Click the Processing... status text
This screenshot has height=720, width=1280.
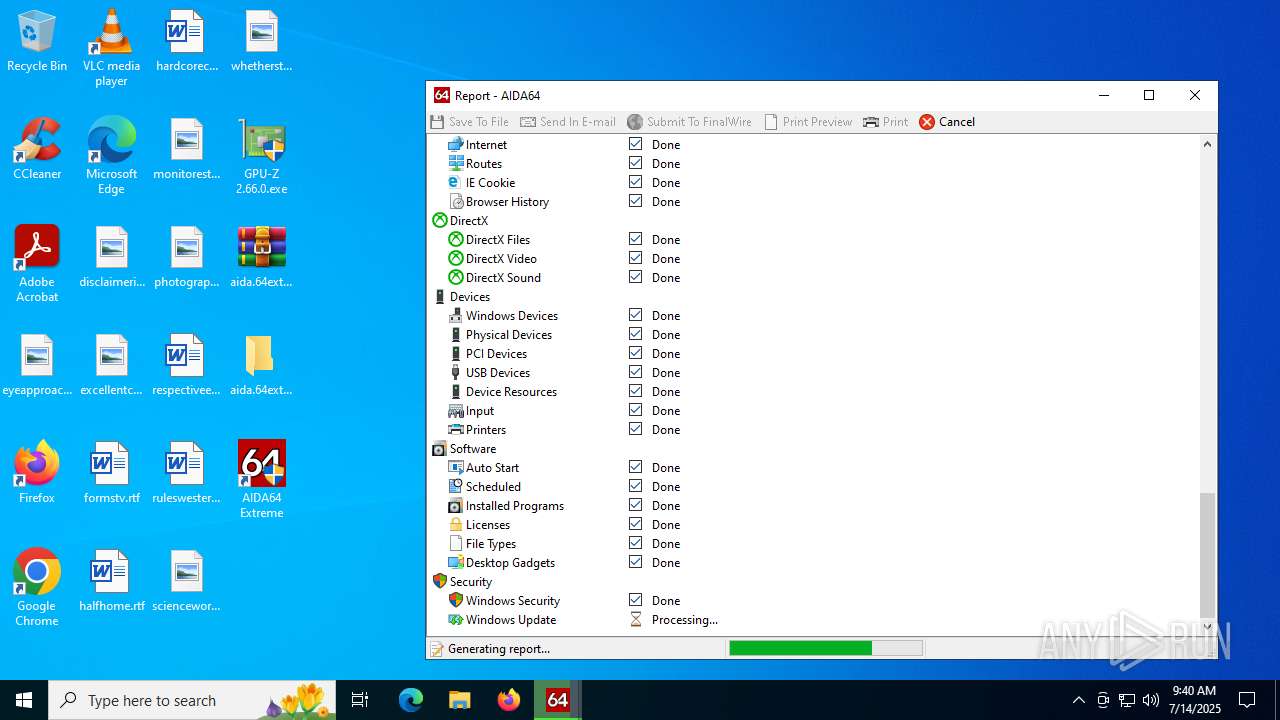(685, 620)
